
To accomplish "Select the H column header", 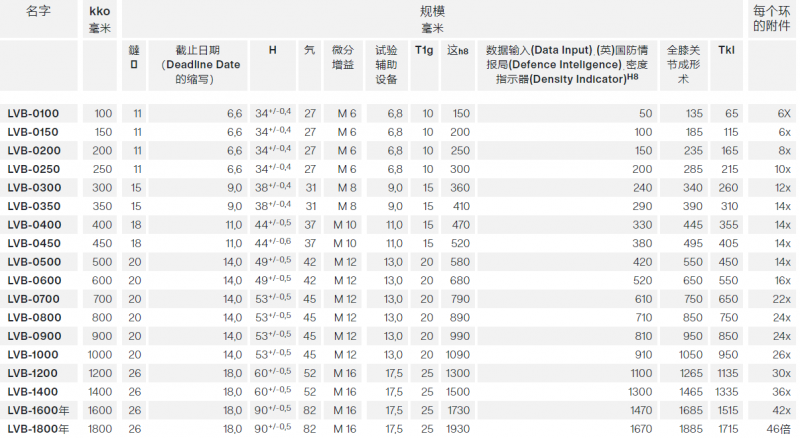I will click(x=272, y=50).
